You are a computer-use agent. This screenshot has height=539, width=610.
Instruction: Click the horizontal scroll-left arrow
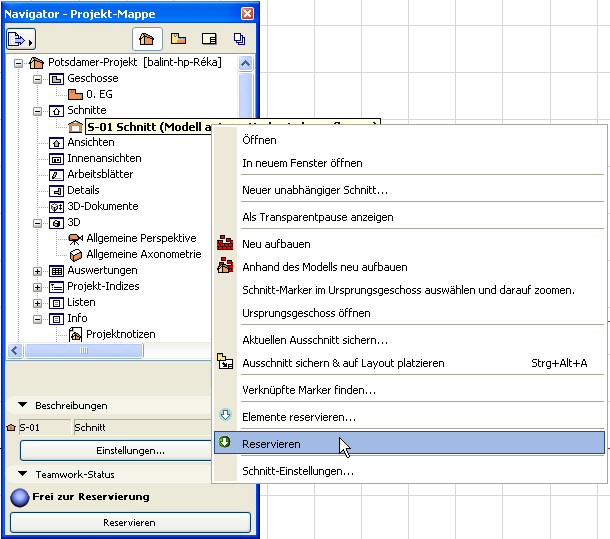pyautogui.click(x=15, y=351)
